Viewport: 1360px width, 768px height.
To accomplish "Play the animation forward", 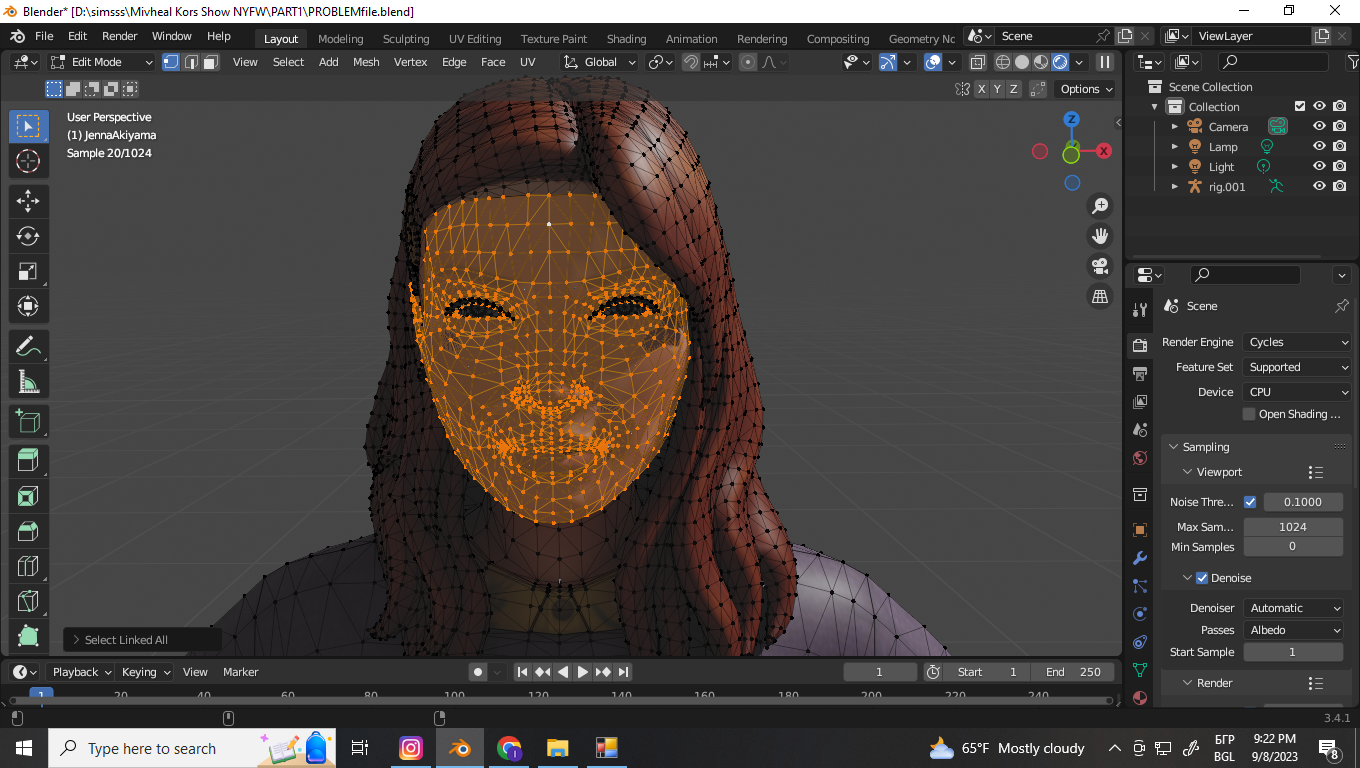I will pyautogui.click(x=583, y=672).
